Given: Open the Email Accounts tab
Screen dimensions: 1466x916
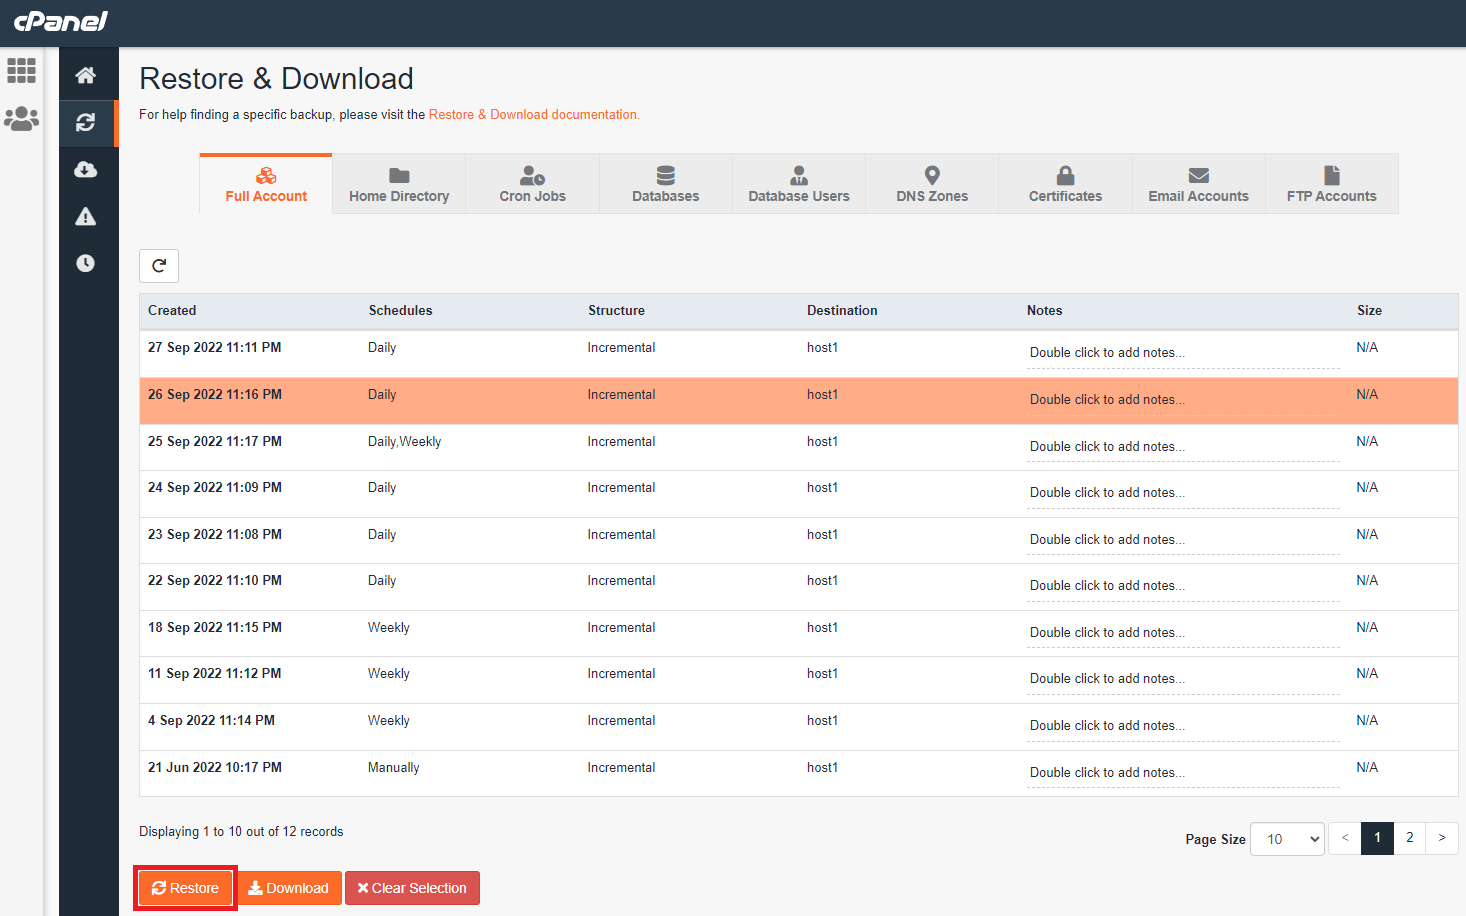Looking at the screenshot, I should click(x=1198, y=184).
